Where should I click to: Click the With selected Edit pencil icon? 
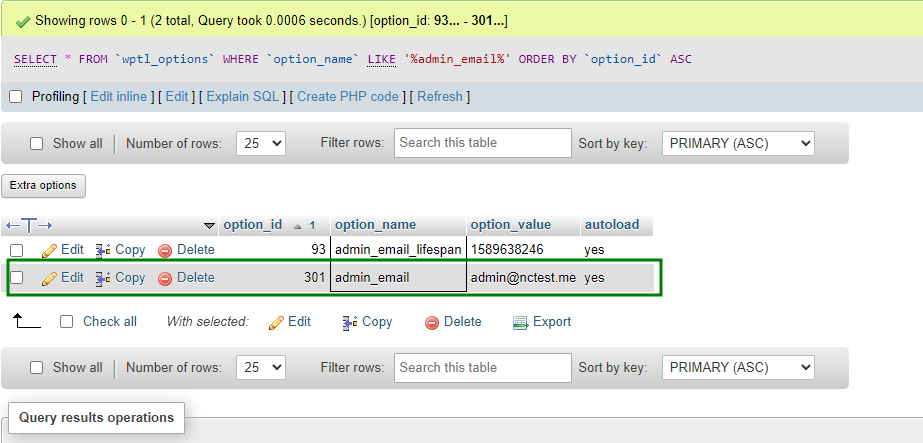click(277, 322)
